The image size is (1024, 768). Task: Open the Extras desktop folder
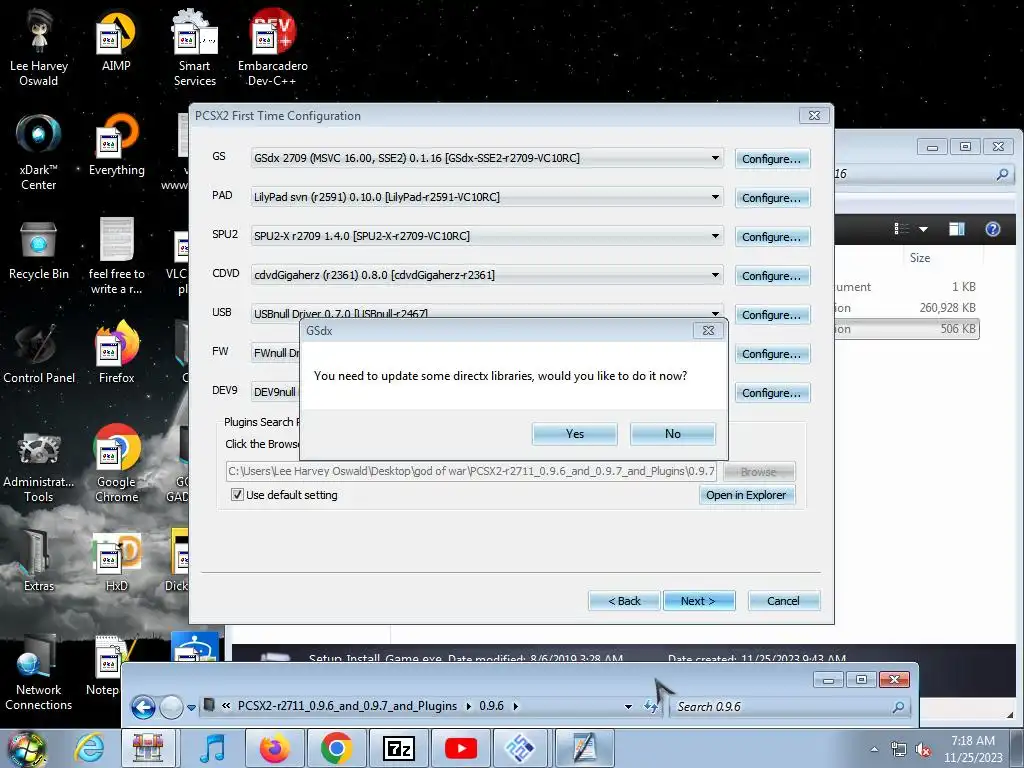39,562
